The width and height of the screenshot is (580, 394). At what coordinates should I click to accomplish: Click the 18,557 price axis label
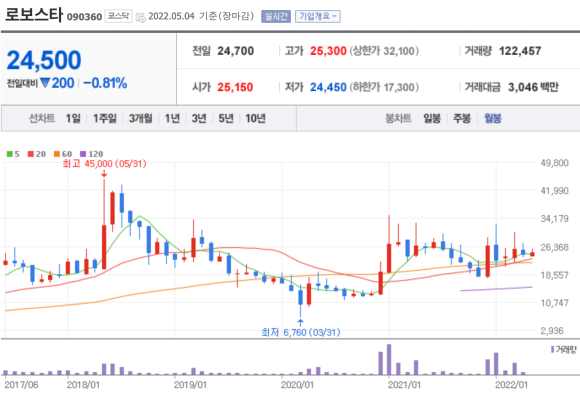pos(554,275)
